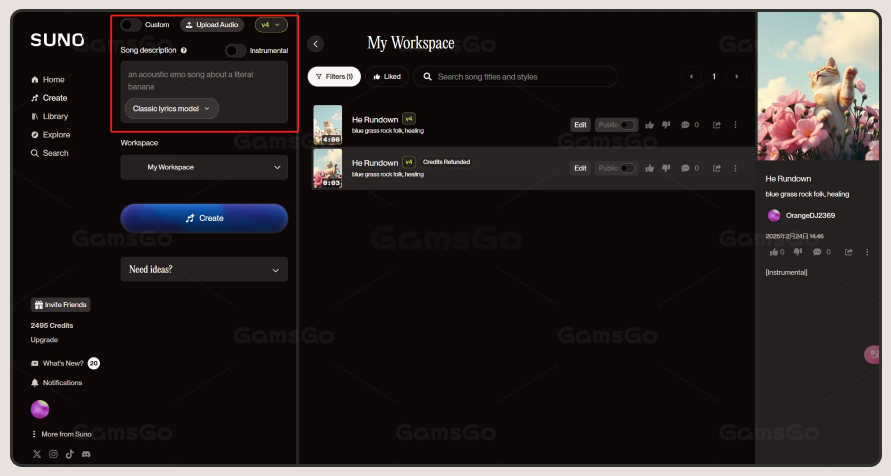This screenshot has height=476, width=891.
Task: Open What's New? updates
Action: pos(65,363)
